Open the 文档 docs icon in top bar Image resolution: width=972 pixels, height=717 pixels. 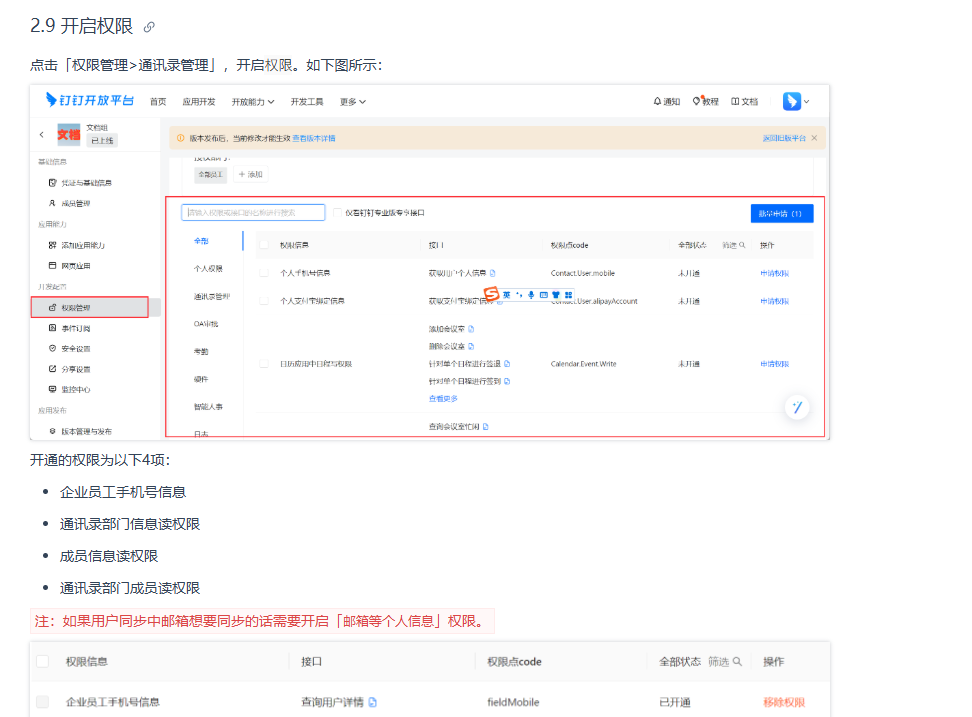(x=744, y=102)
